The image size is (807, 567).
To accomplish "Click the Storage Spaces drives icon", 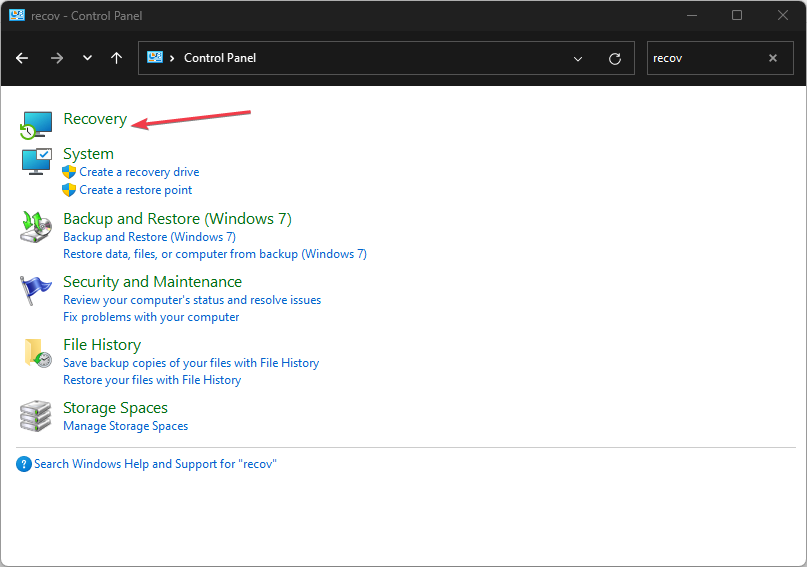I will 36,416.
